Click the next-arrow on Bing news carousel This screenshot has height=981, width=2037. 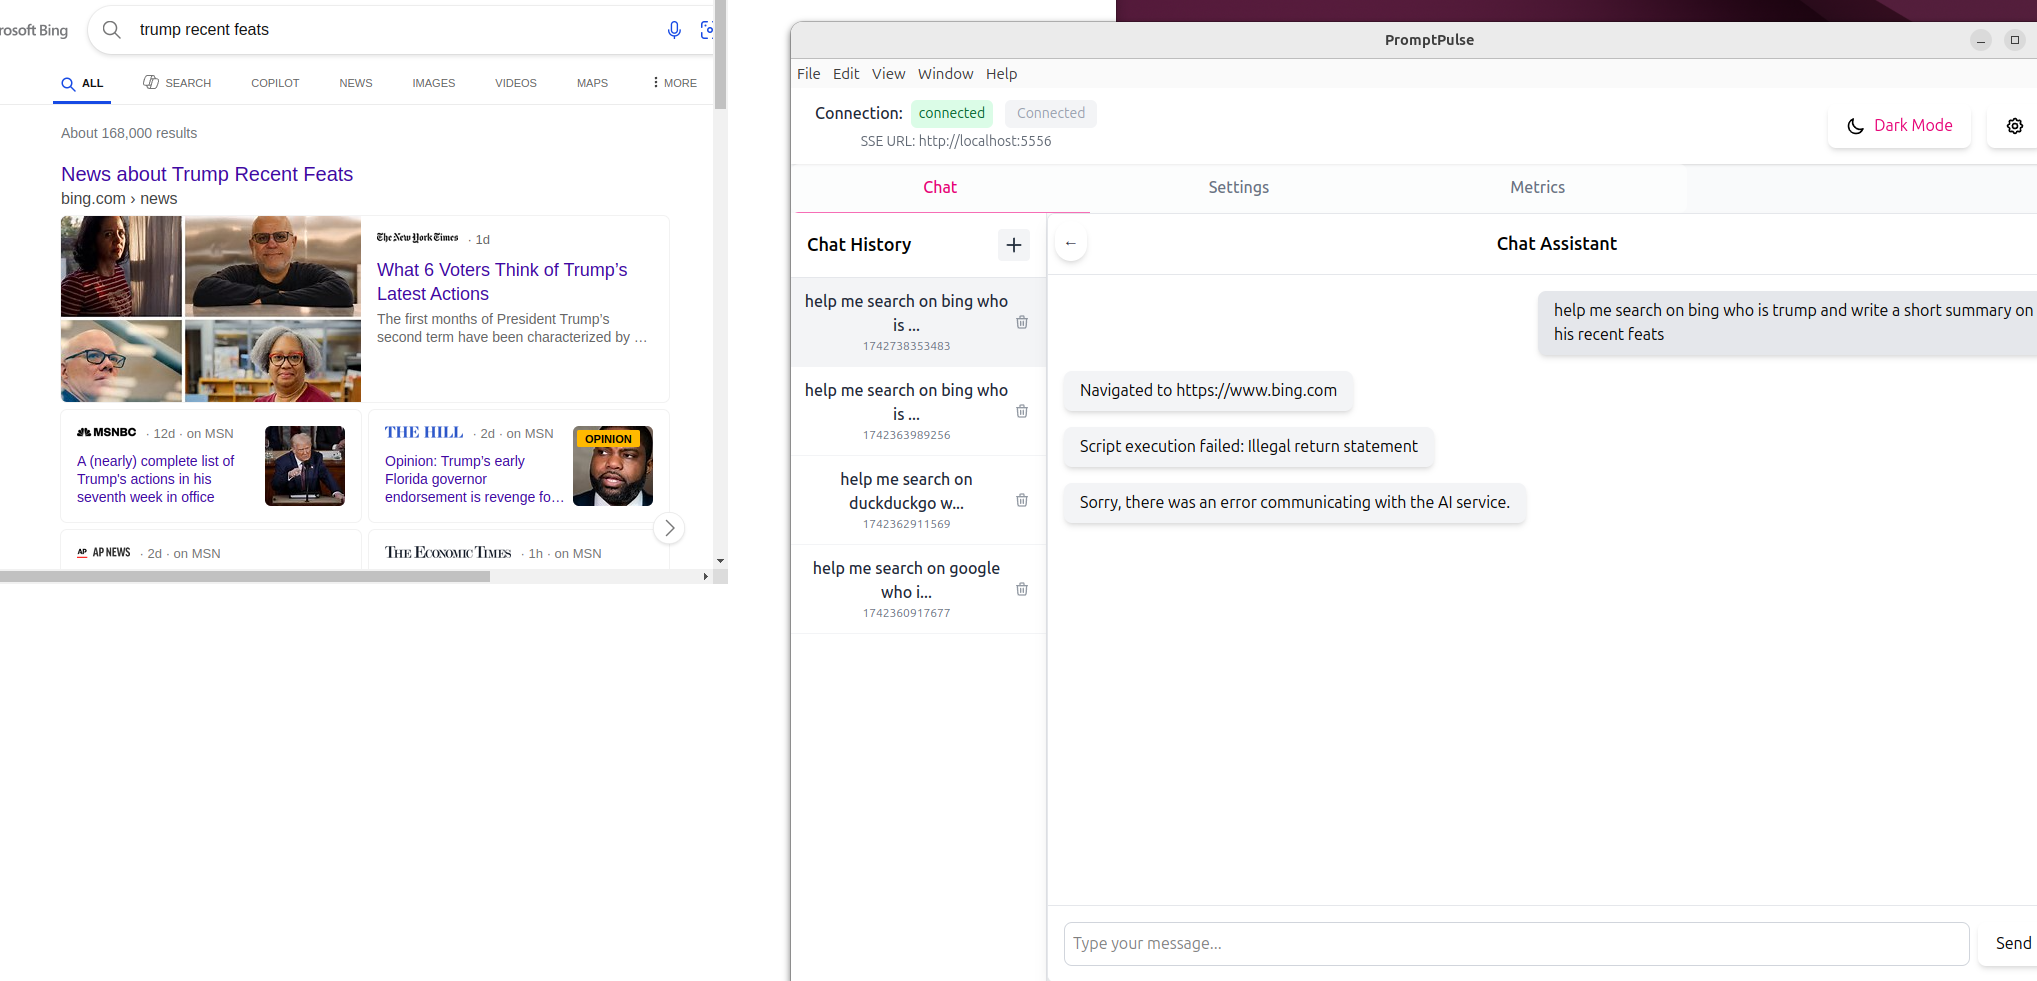670,528
